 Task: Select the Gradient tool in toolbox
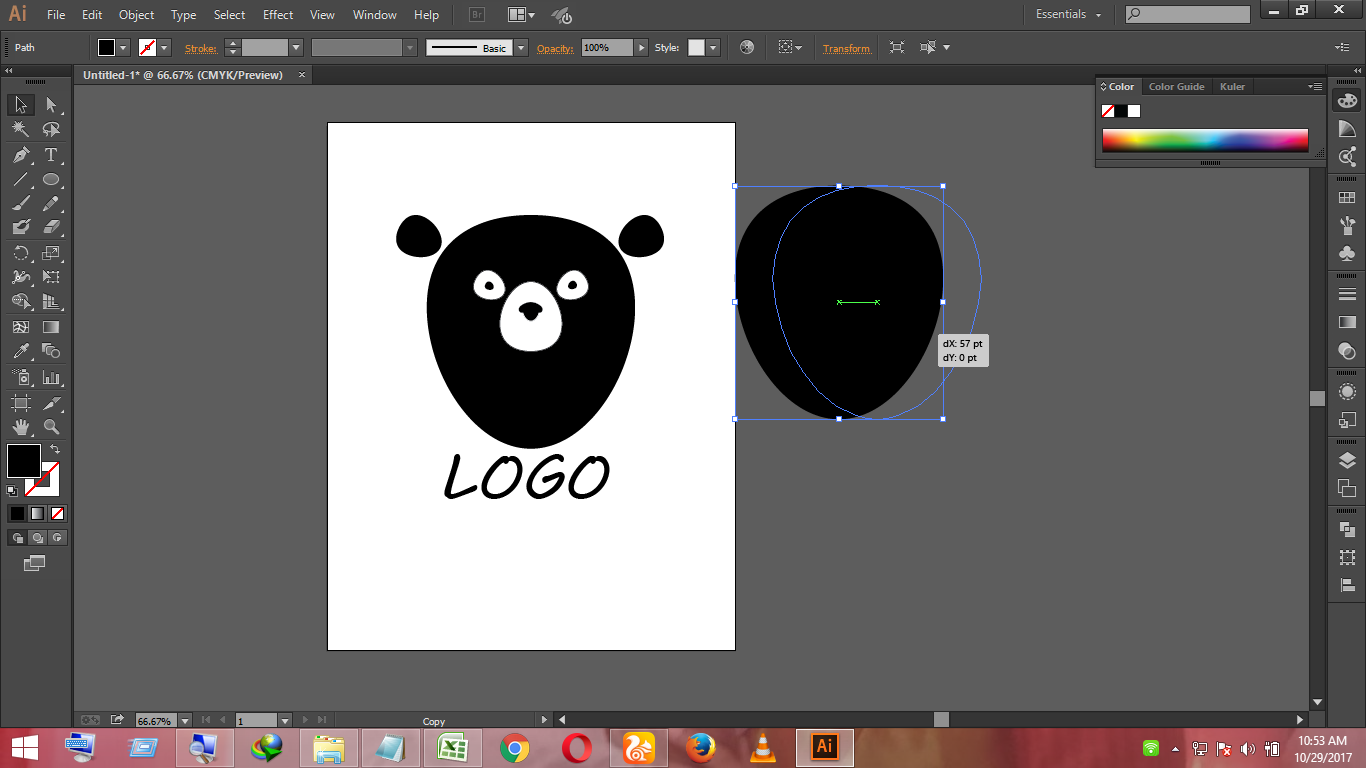point(51,327)
